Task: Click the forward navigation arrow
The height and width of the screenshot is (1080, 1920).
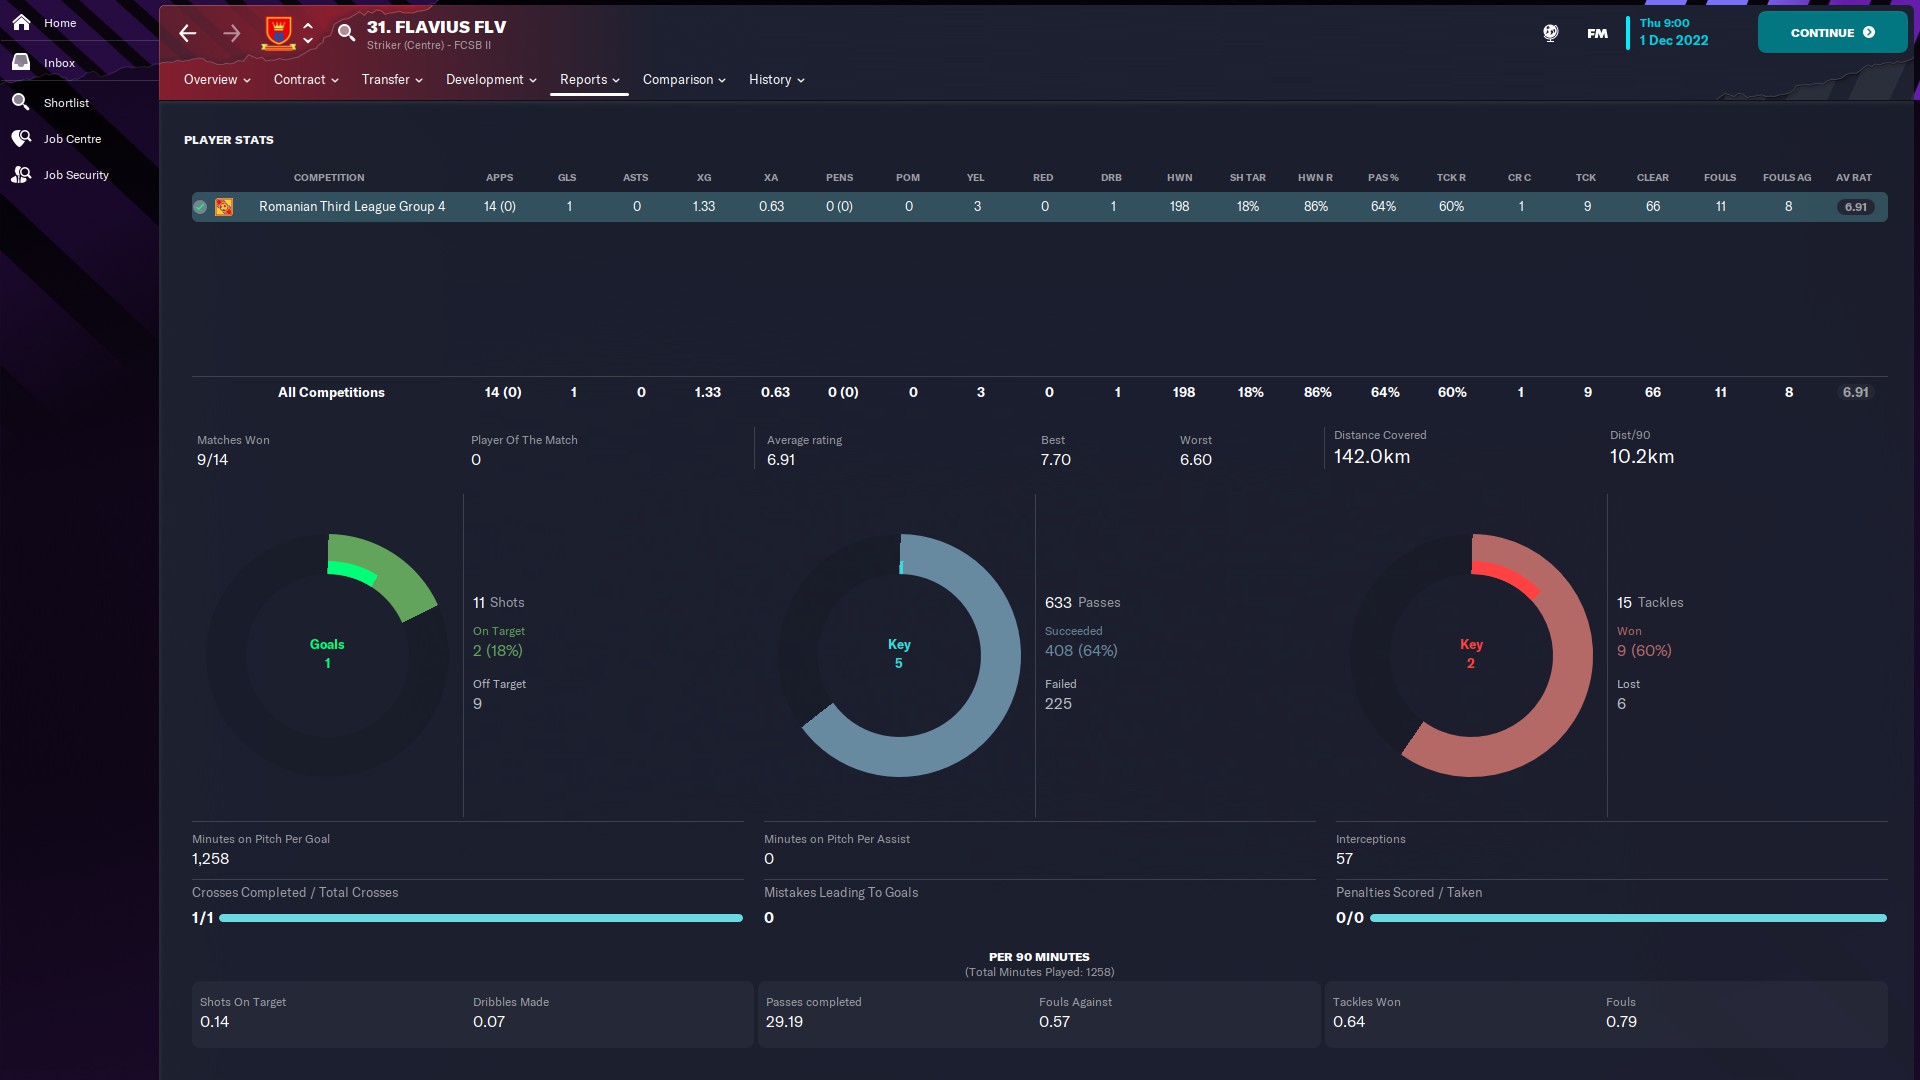Action: pos(231,33)
